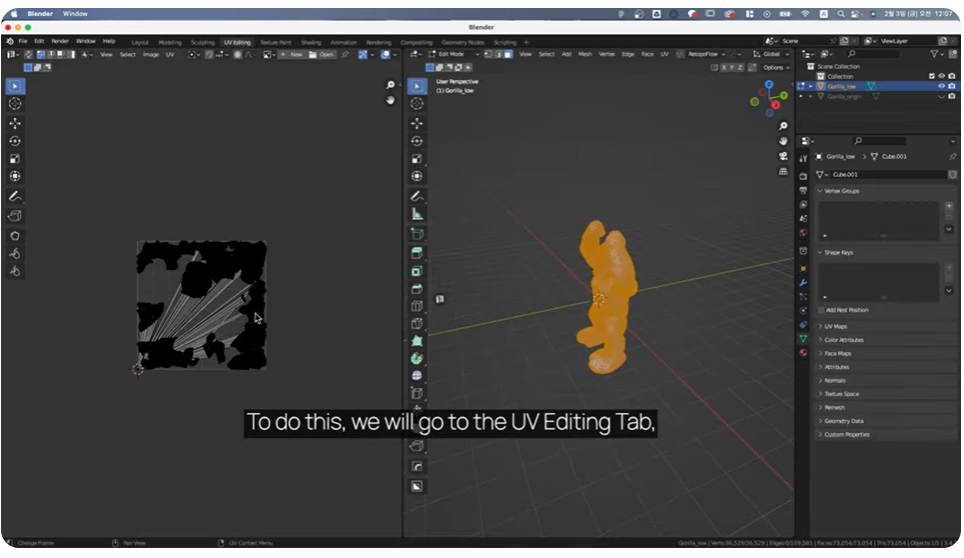964x558 pixels.
Task: Select the Scale tool in 3D viewport
Action: click(417, 159)
